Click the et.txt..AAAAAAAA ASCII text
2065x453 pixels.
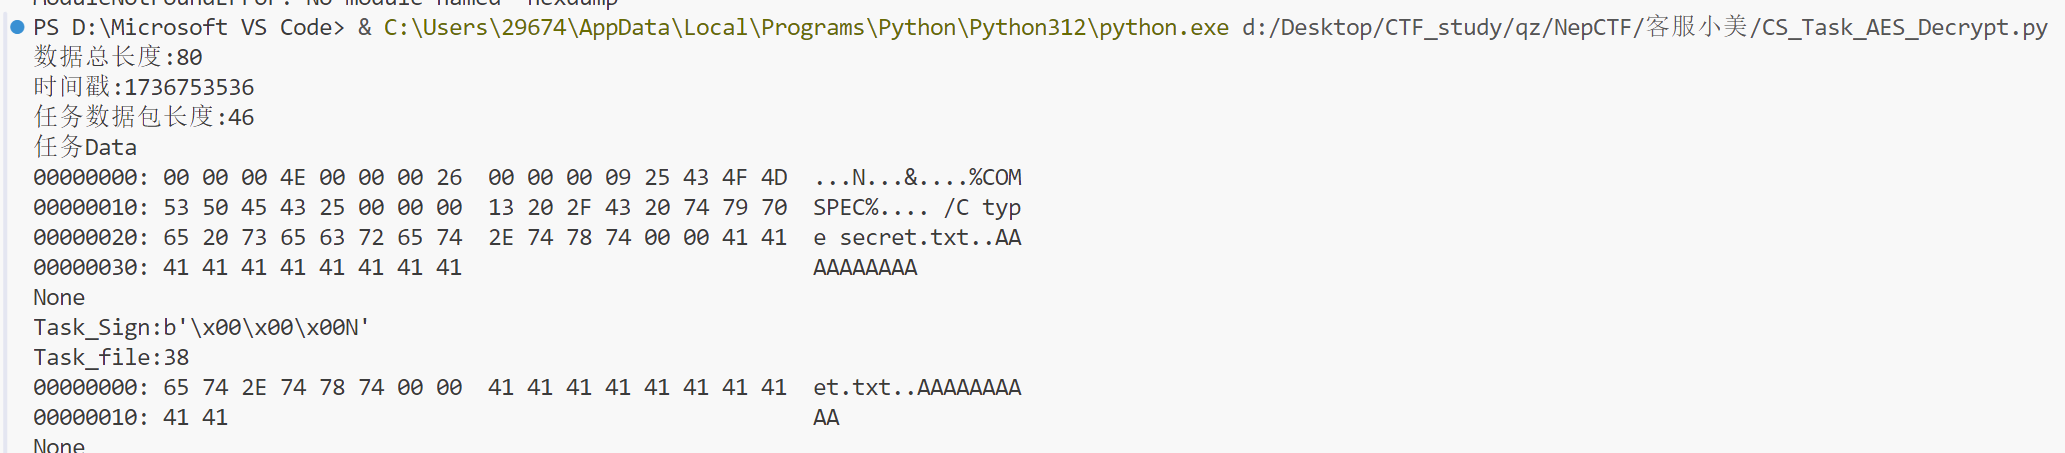[917, 387]
